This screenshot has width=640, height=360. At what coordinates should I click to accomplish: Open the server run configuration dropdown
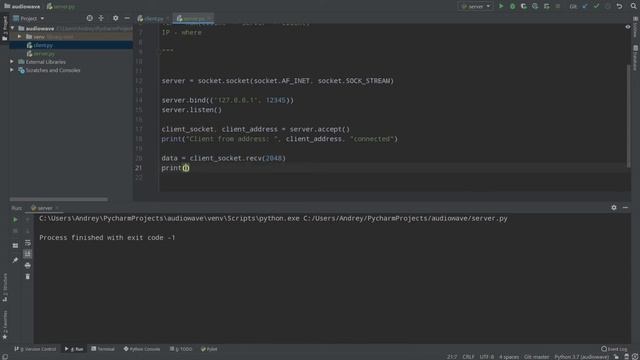(476, 6)
